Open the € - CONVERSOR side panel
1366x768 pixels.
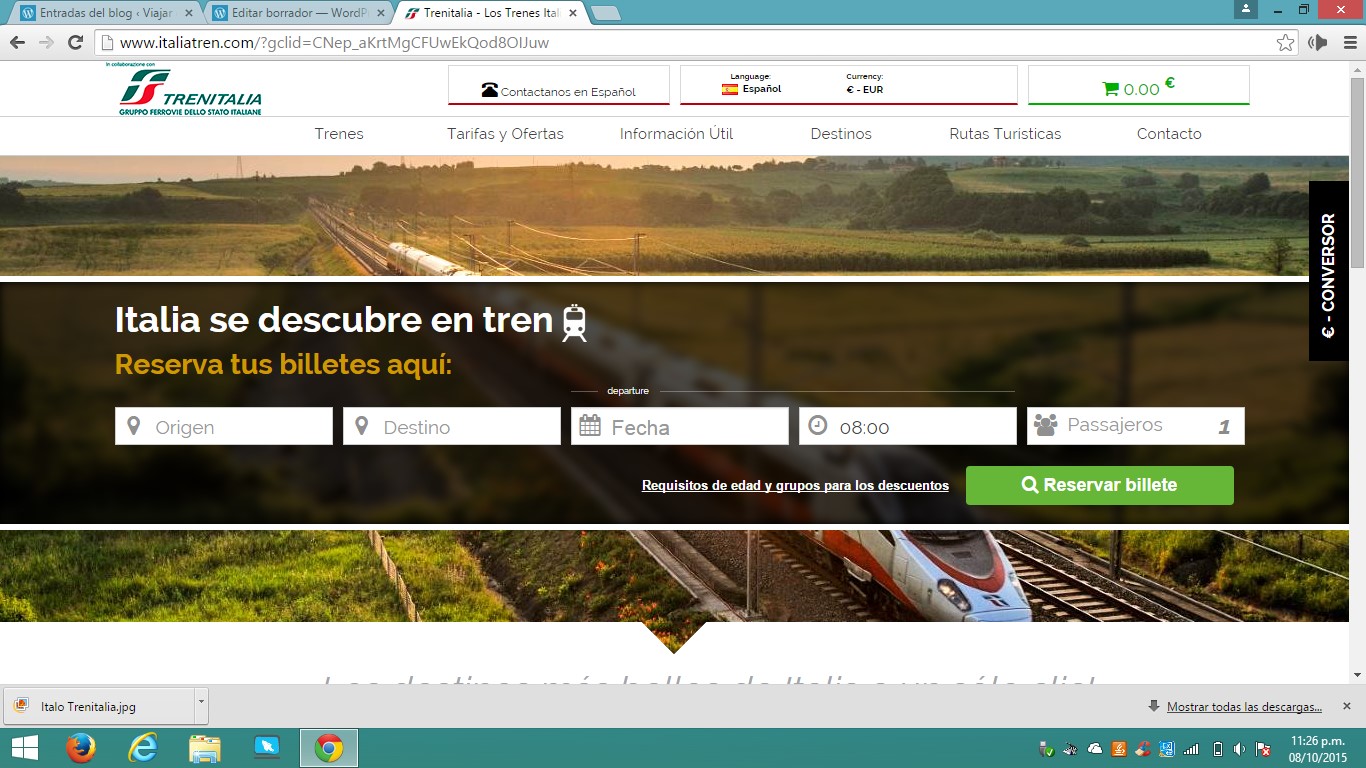pyautogui.click(x=1328, y=271)
